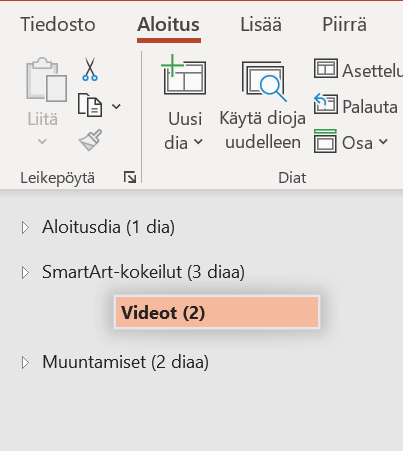Viewport: 403px width, 451px height.
Task: Expand the Aloitusdia section triangle
Action: [25, 228]
